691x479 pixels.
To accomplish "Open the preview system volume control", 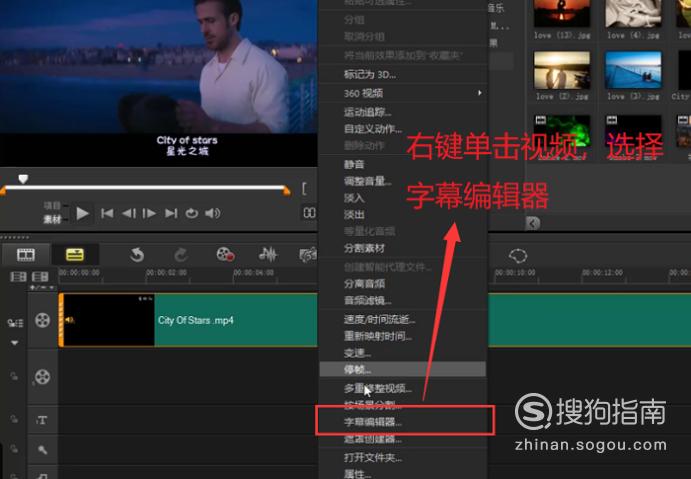I will [x=213, y=214].
